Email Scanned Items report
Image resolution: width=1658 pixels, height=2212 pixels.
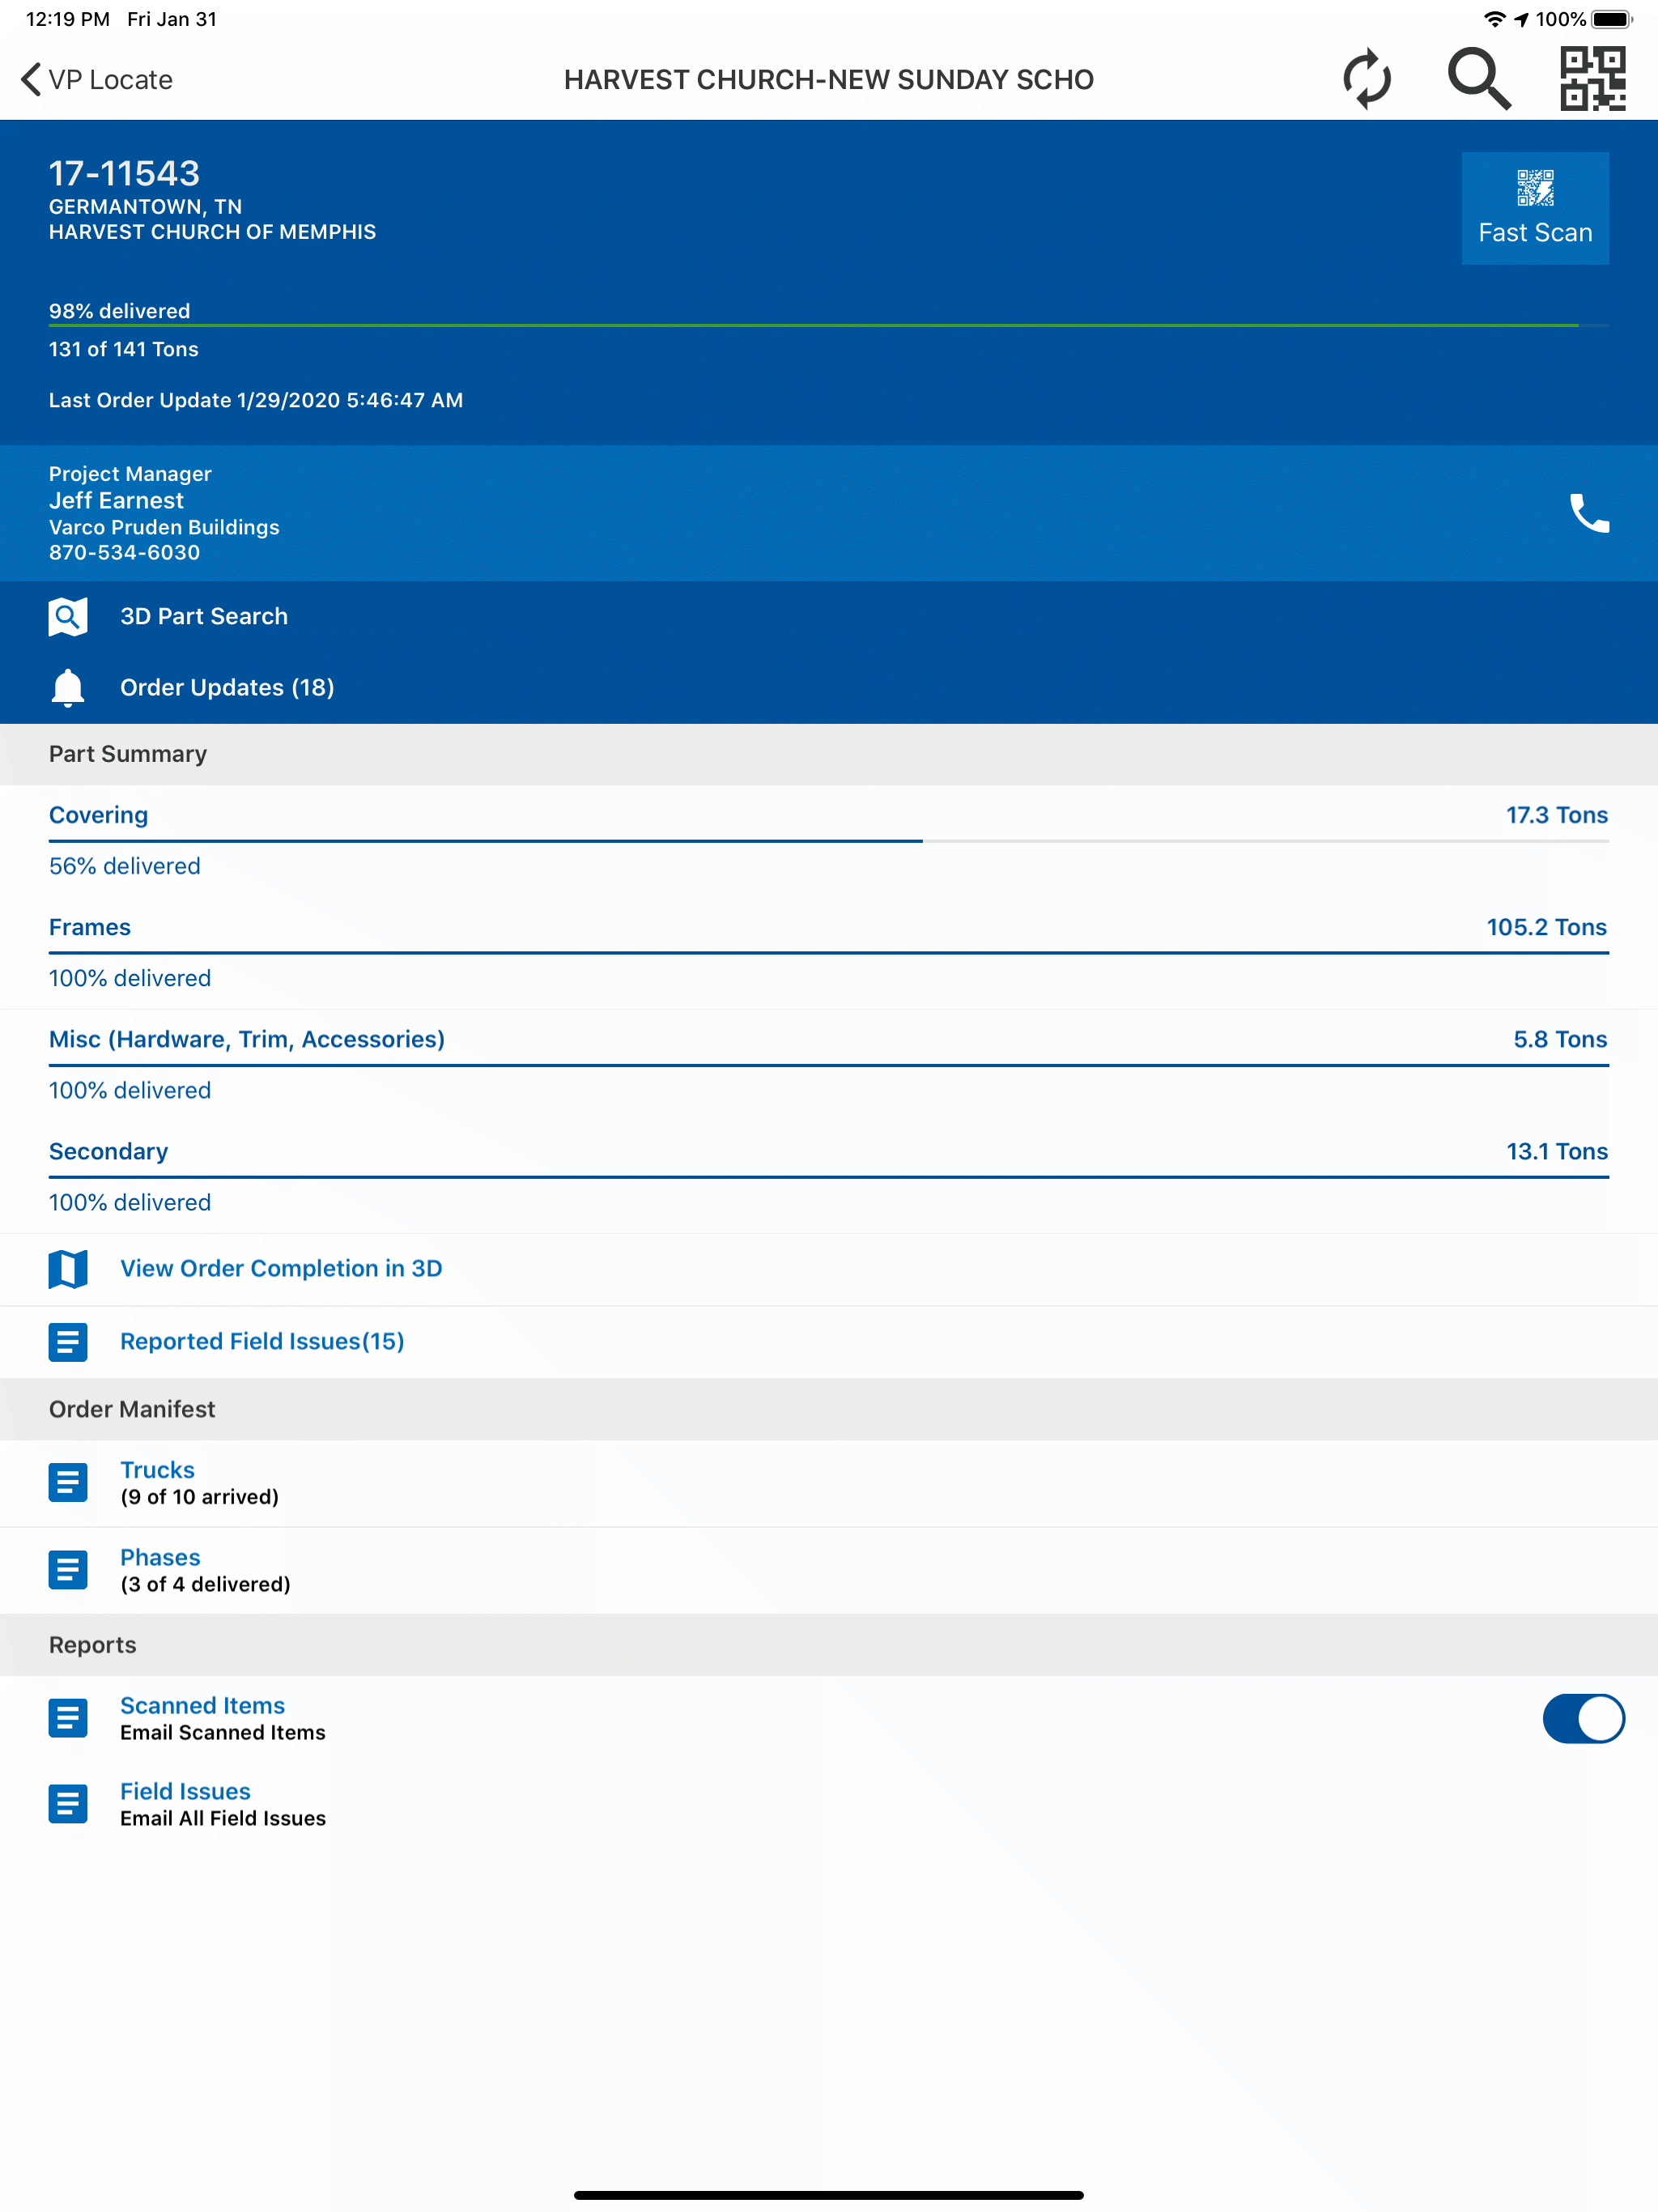point(223,1732)
